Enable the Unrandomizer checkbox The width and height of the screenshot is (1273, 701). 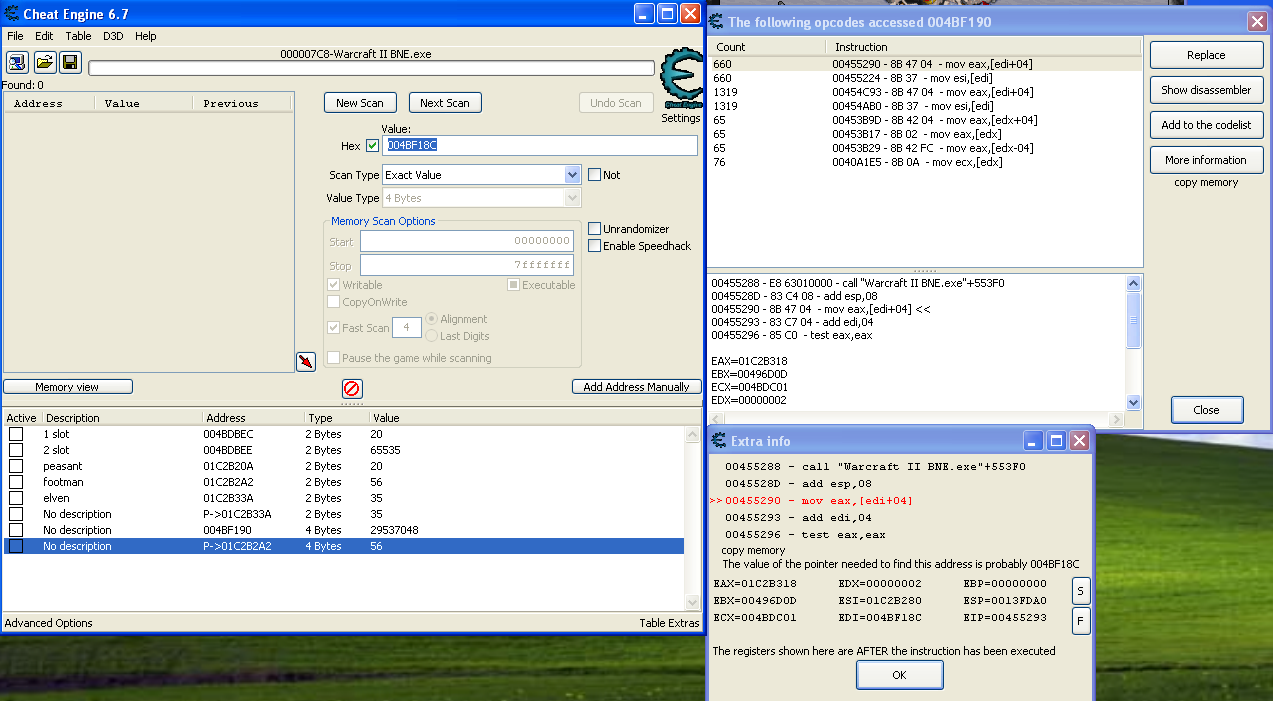pos(594,229)
